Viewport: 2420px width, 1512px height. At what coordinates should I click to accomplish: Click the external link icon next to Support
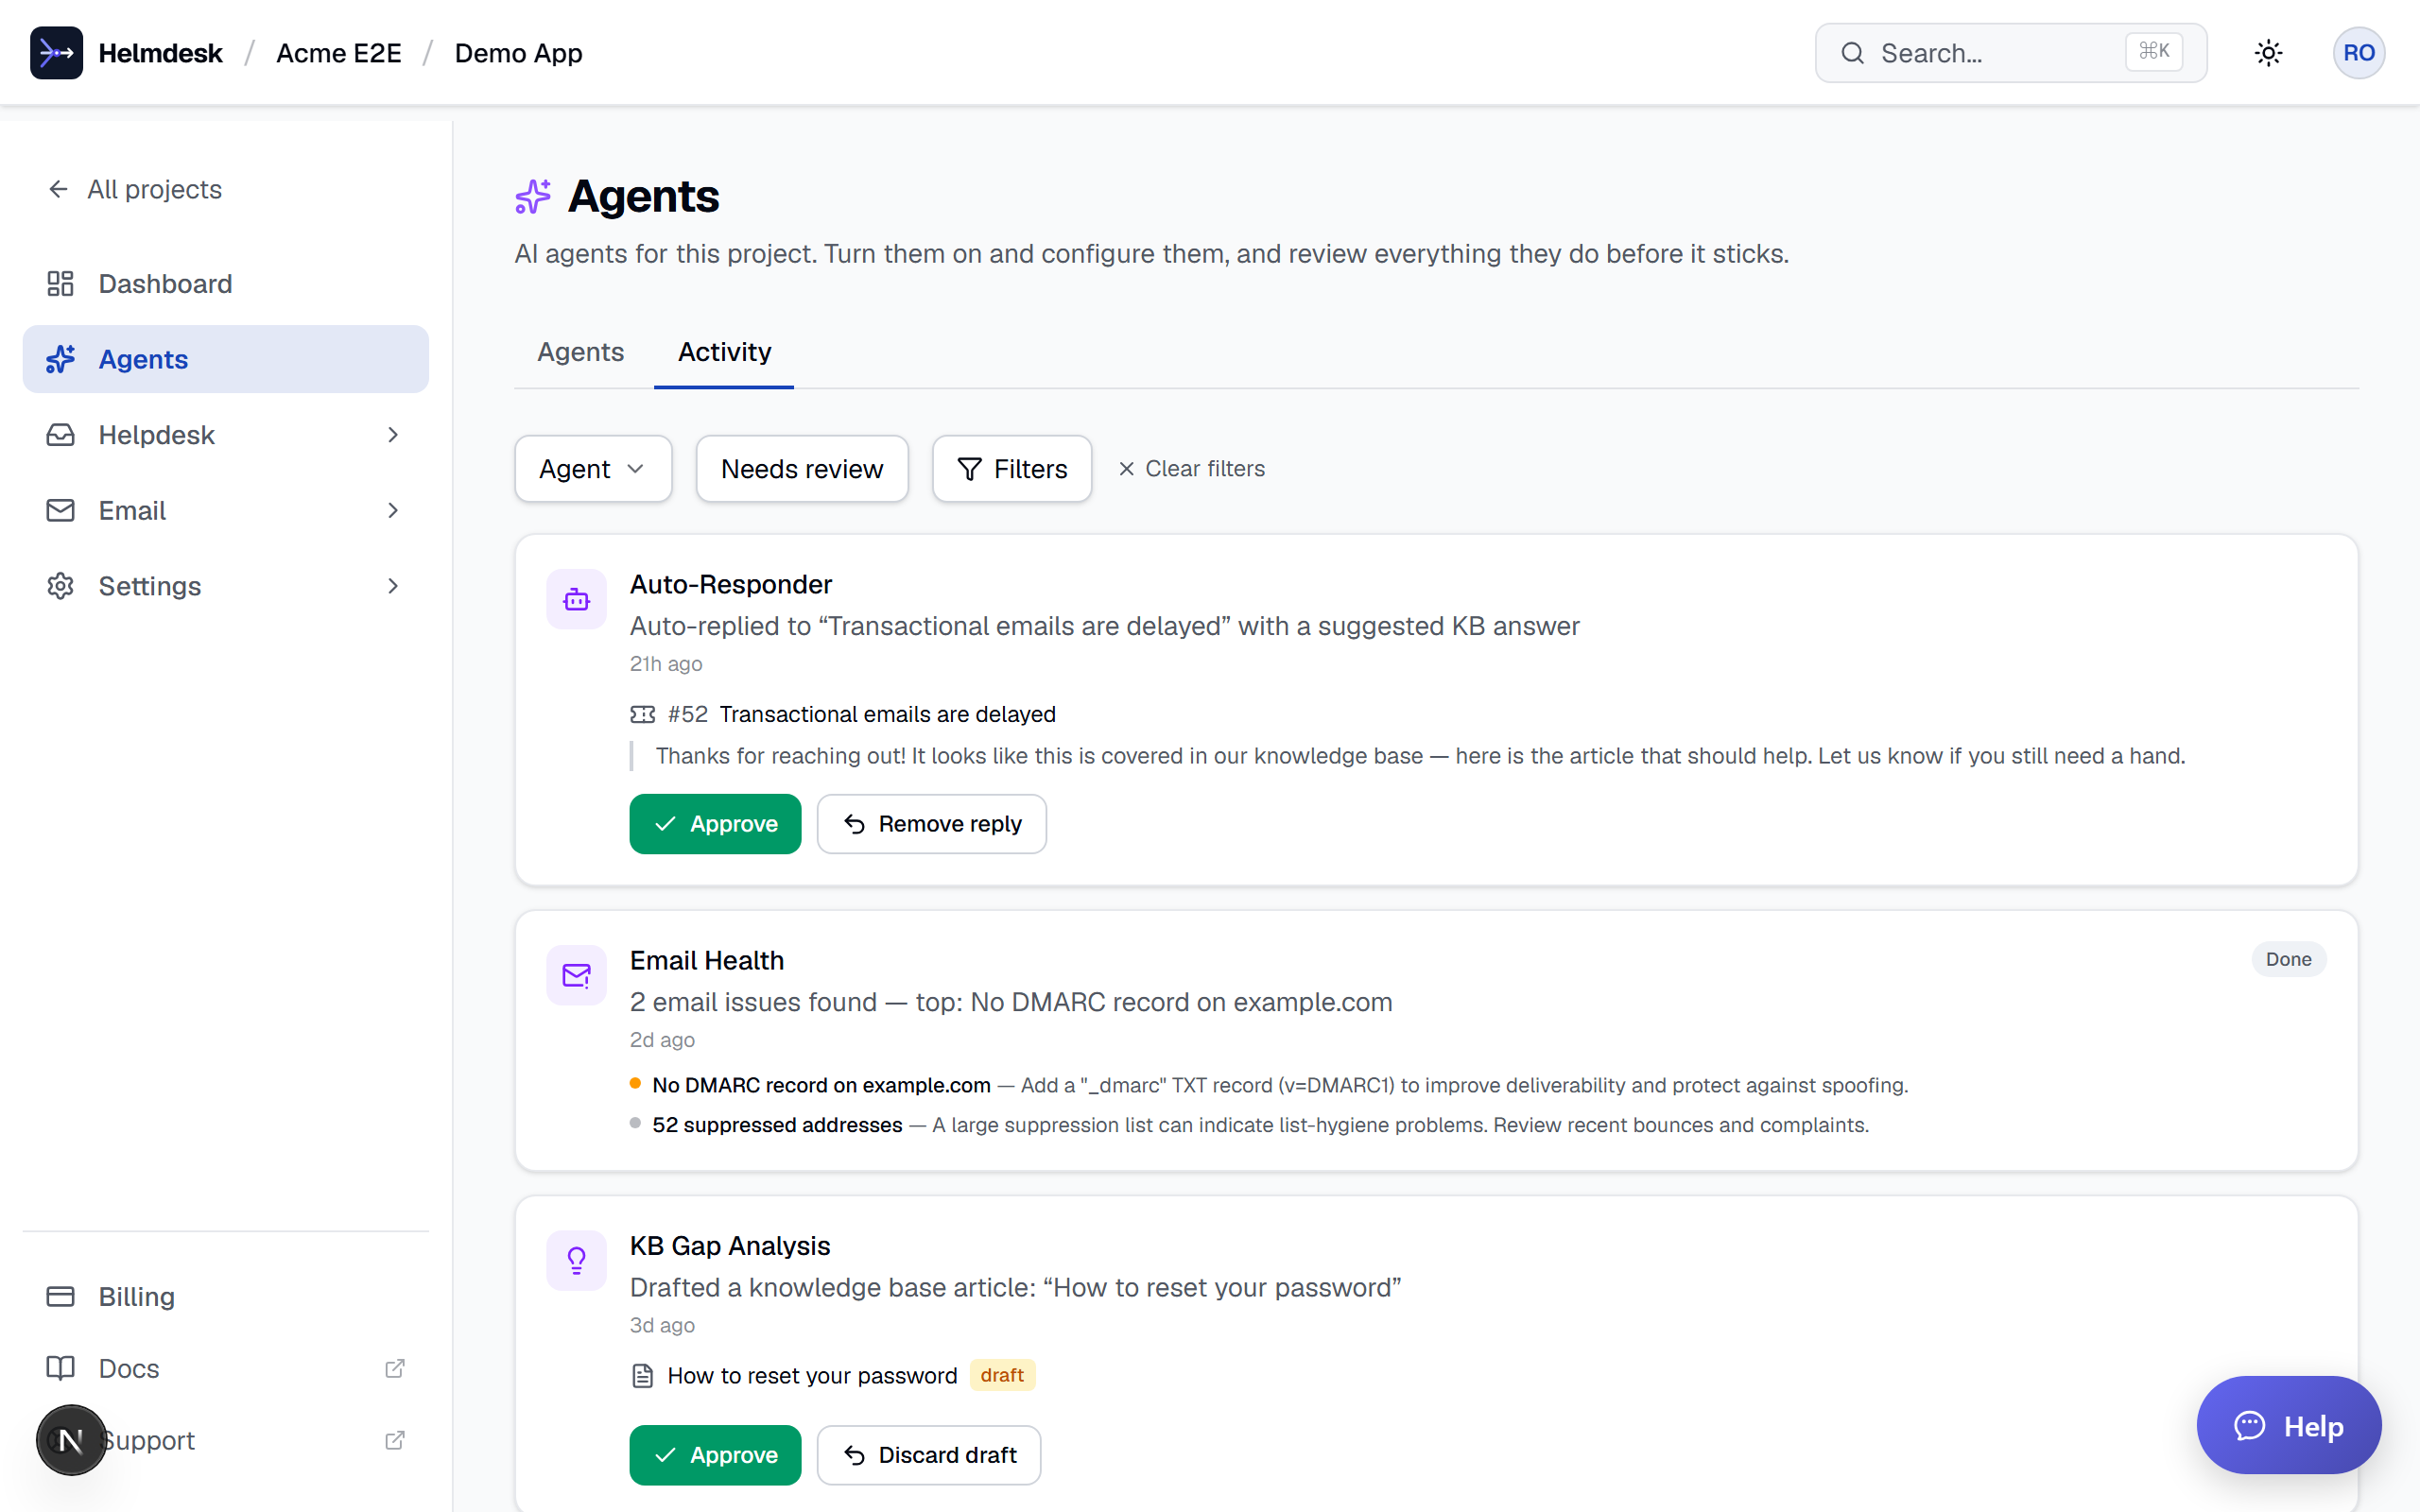click(395, 1440)
